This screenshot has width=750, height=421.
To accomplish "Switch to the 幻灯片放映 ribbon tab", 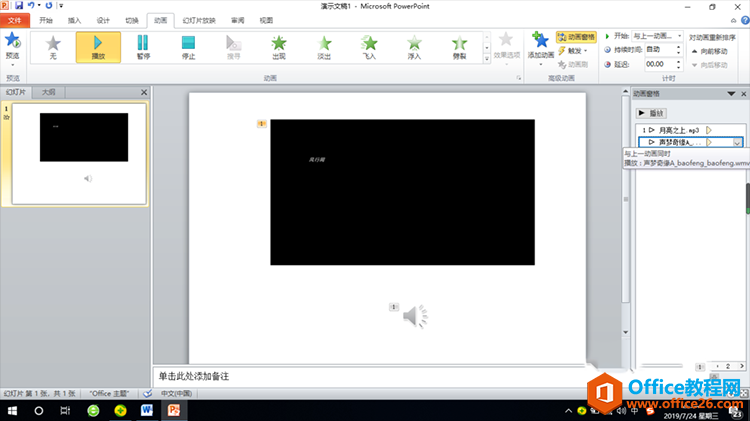I will [x=199, y=20].
